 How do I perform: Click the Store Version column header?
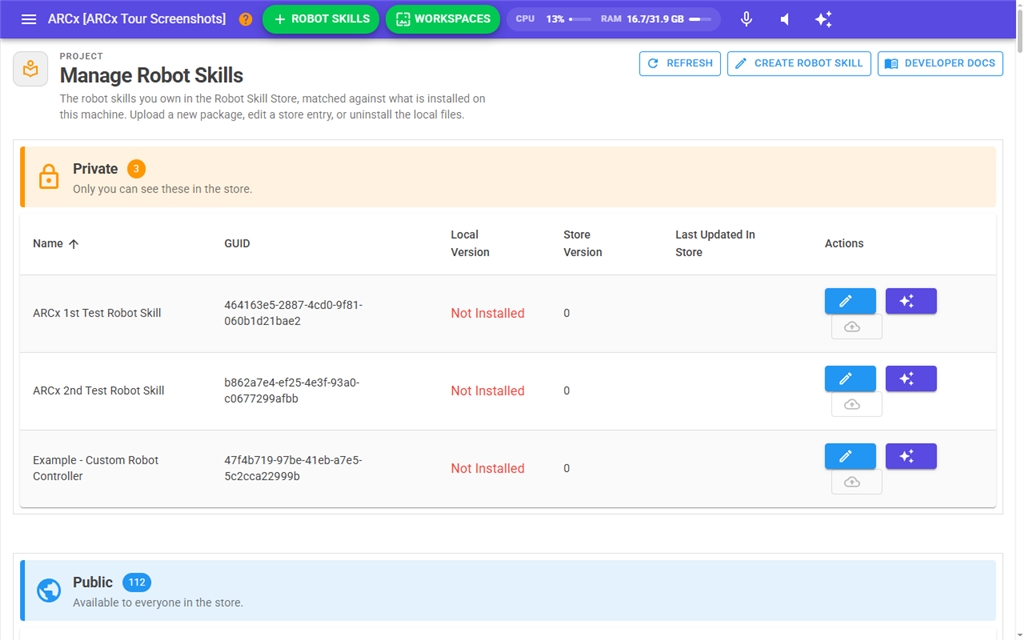(583, 243)
